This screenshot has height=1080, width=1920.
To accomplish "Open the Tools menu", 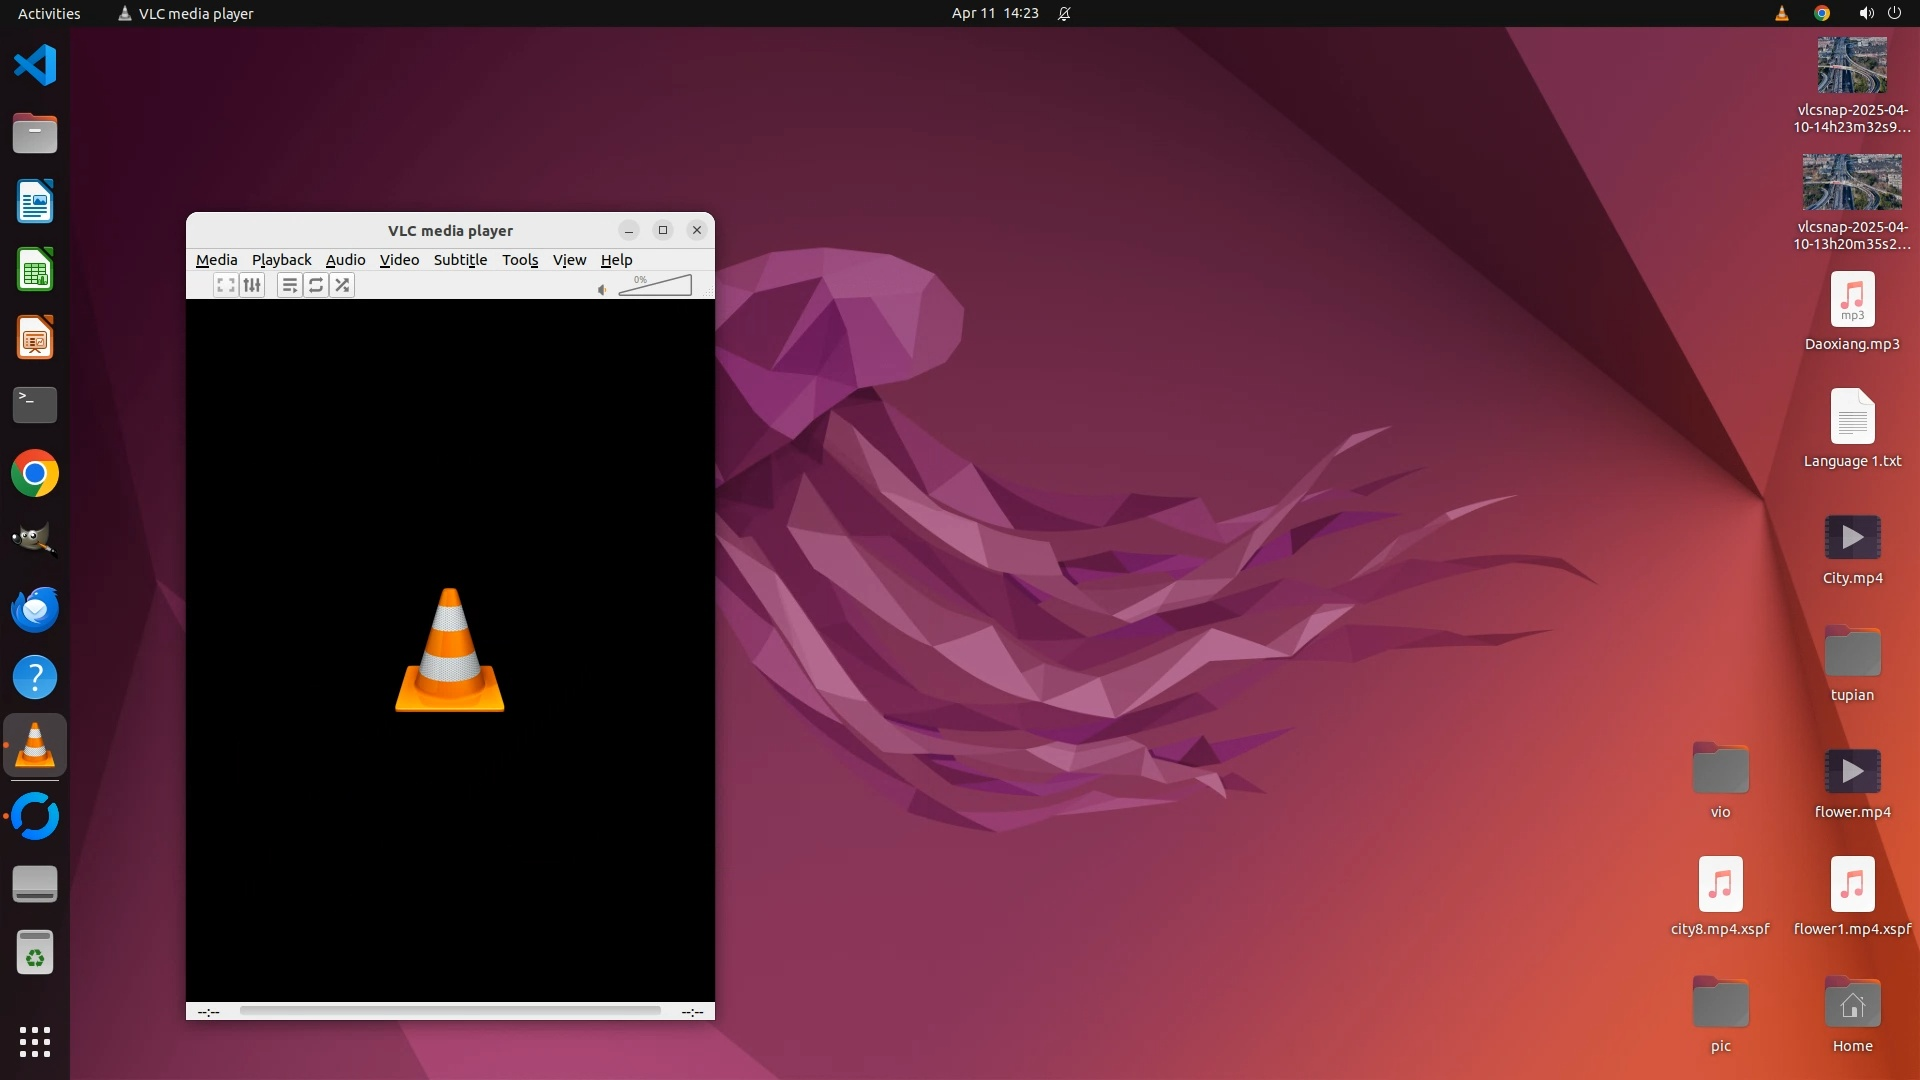I will tap(519, 259).
